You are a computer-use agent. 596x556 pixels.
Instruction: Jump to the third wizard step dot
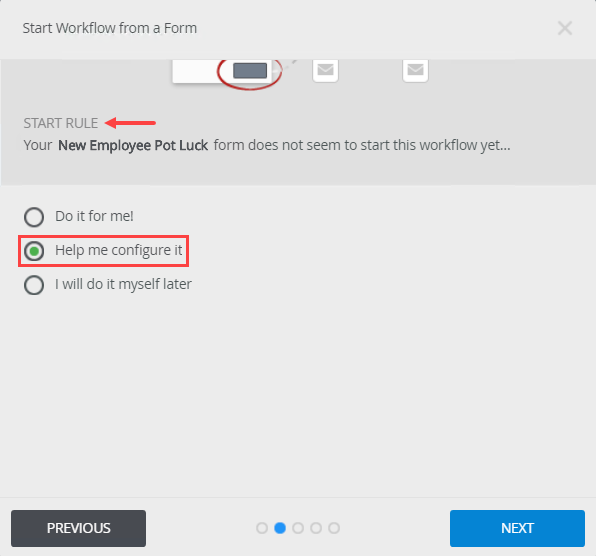298,528
